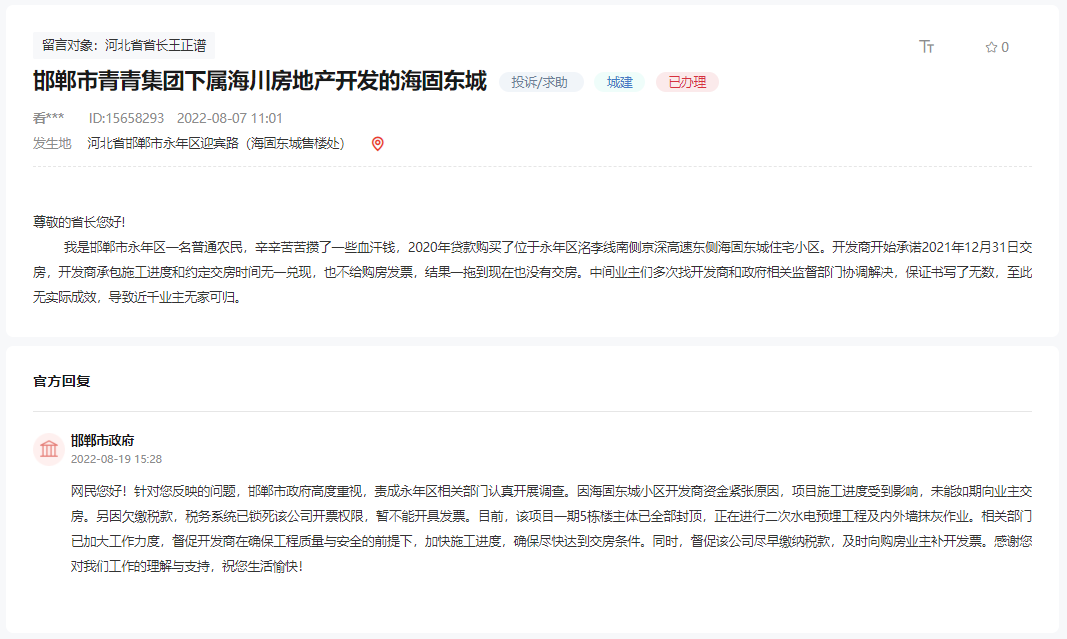The width and height of the screenshot is (1067, 639).
Task: Click the complaint line starting 我是邯郸市永年区
Action: point(548,247)
